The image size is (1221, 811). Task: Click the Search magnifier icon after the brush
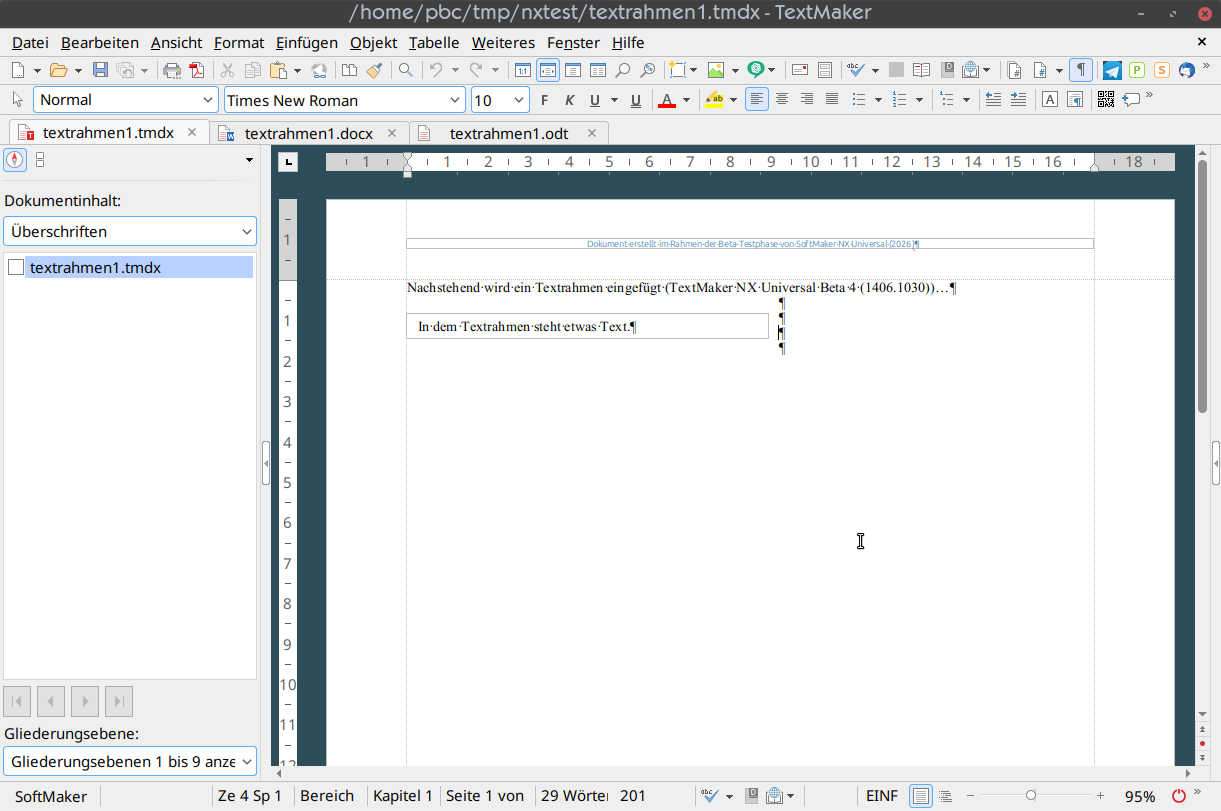click(x=405, y=70)
